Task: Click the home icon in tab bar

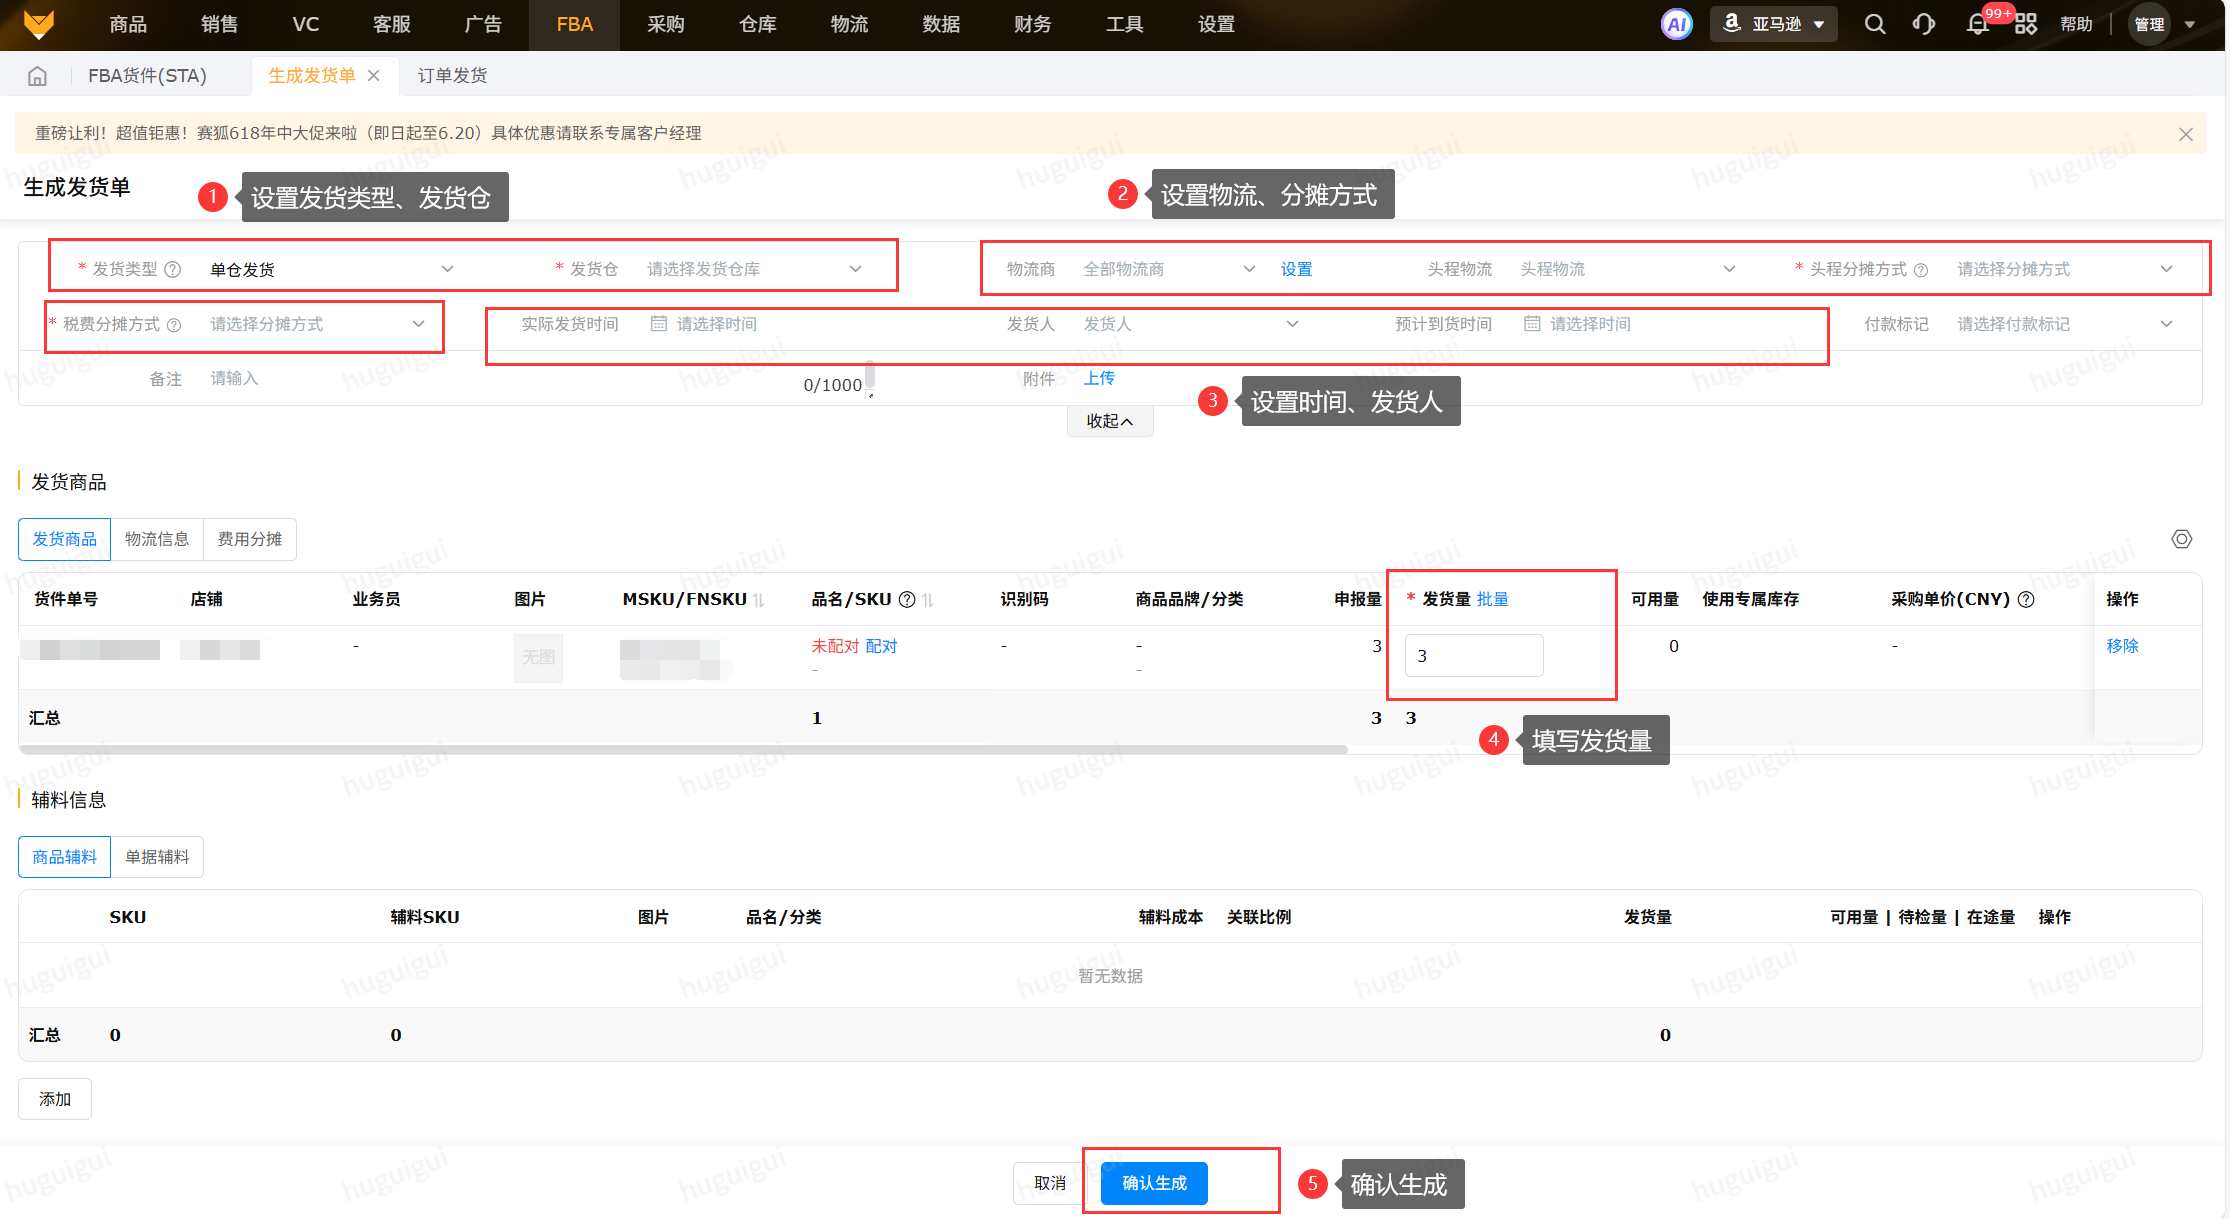Action: (37, 76)
